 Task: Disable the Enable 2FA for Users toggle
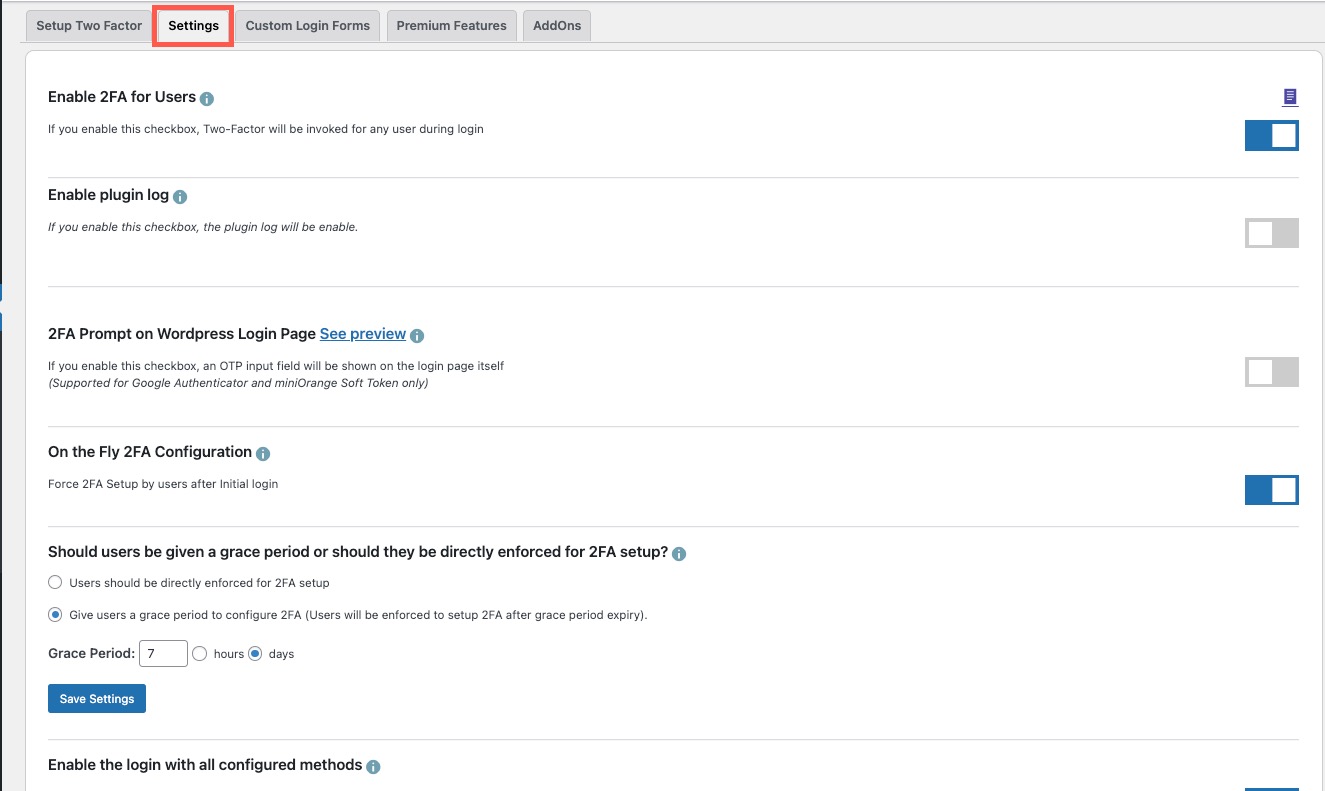tap(1271, 135)
